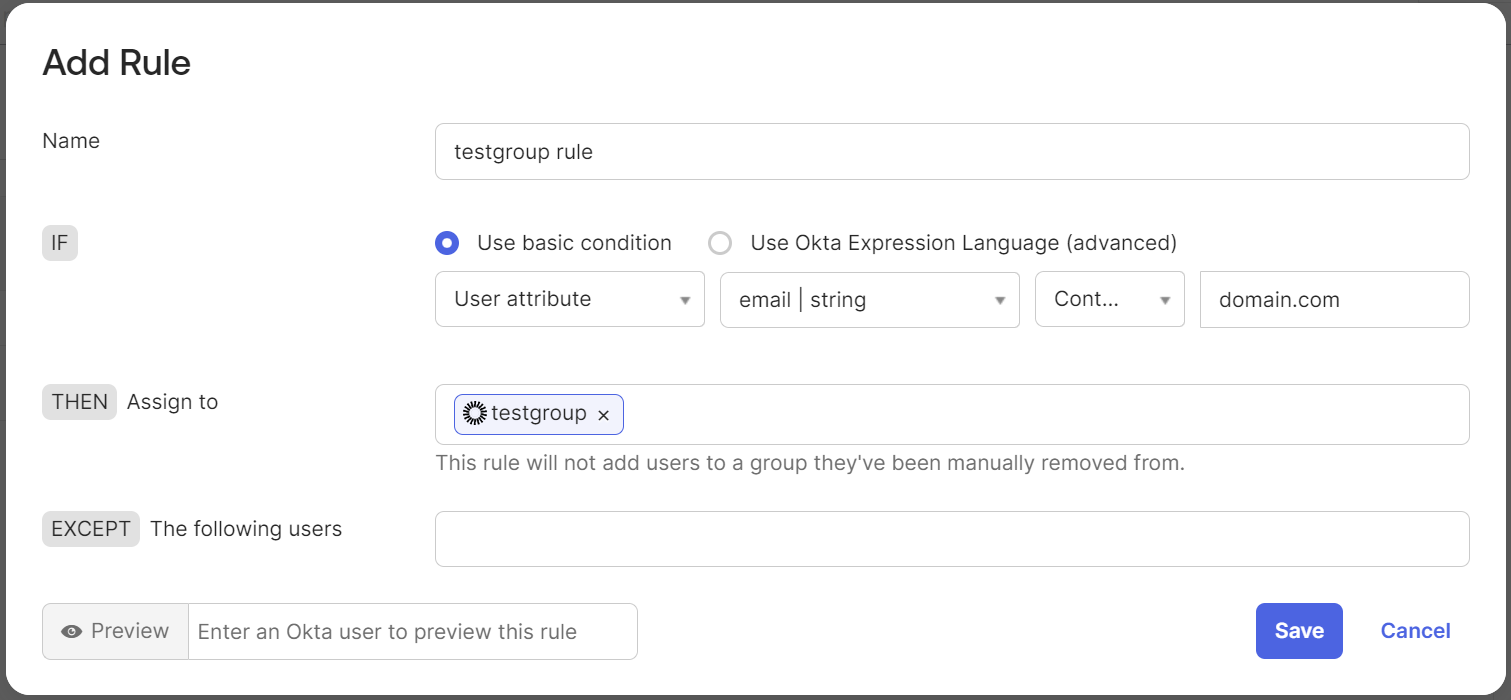This screenshot has width=1511, height=700.
Task: Click empty space in Assign to groups field
Action: (x=1040, y=414)
